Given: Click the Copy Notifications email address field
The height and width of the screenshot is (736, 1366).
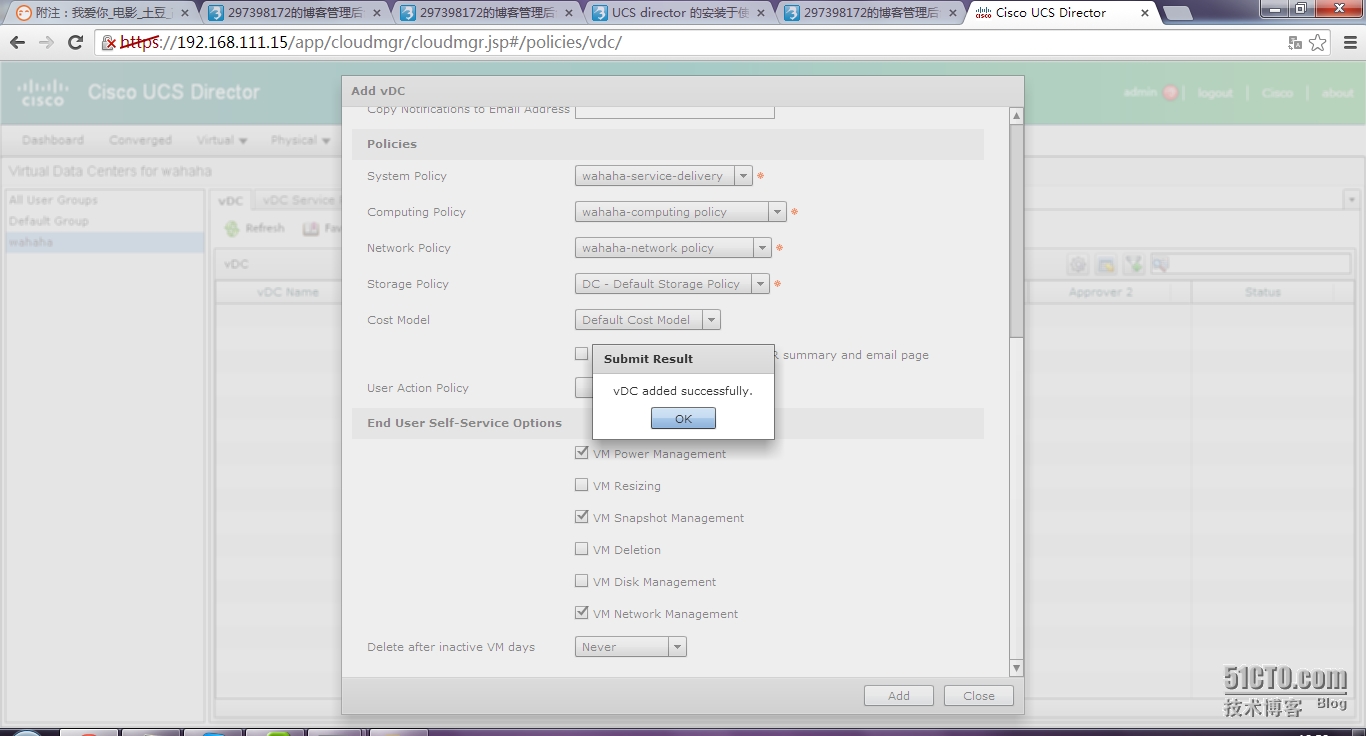Looking at the screenshot, I should point(675,110).
